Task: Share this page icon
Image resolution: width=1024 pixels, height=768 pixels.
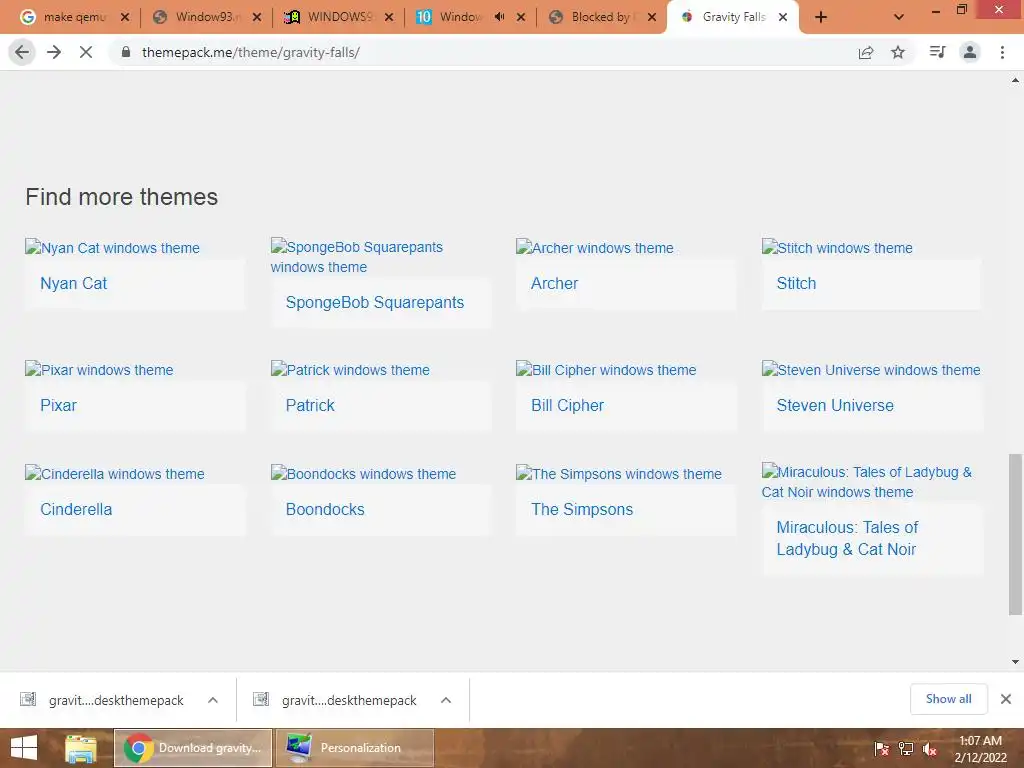Action: [x=866, y=52]
